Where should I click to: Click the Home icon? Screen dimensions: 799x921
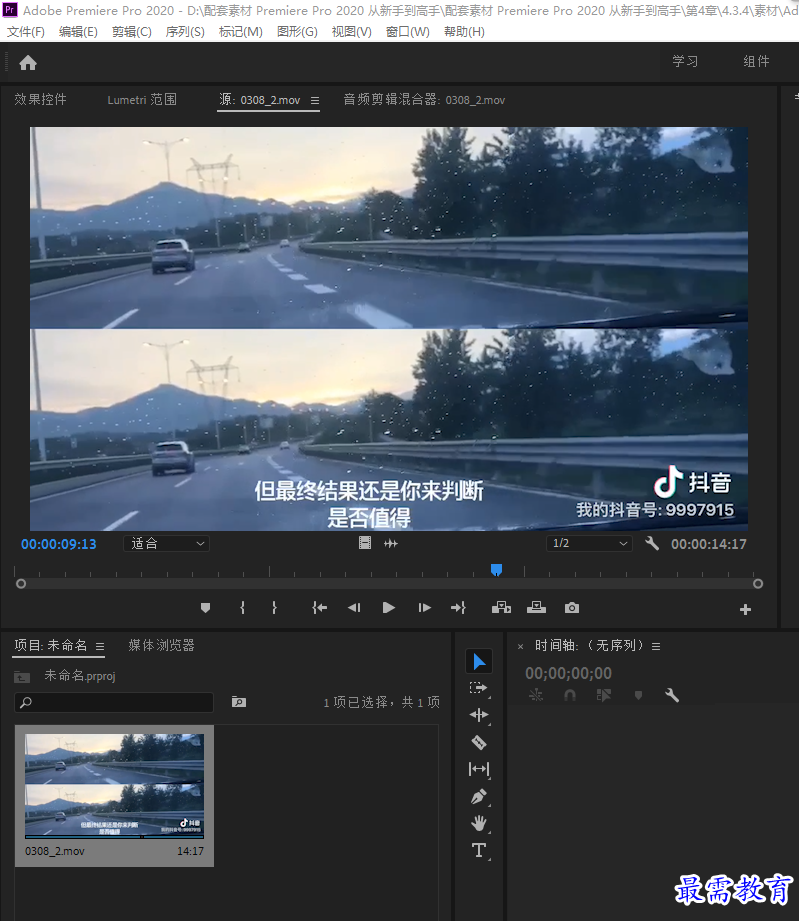point(28,62)
